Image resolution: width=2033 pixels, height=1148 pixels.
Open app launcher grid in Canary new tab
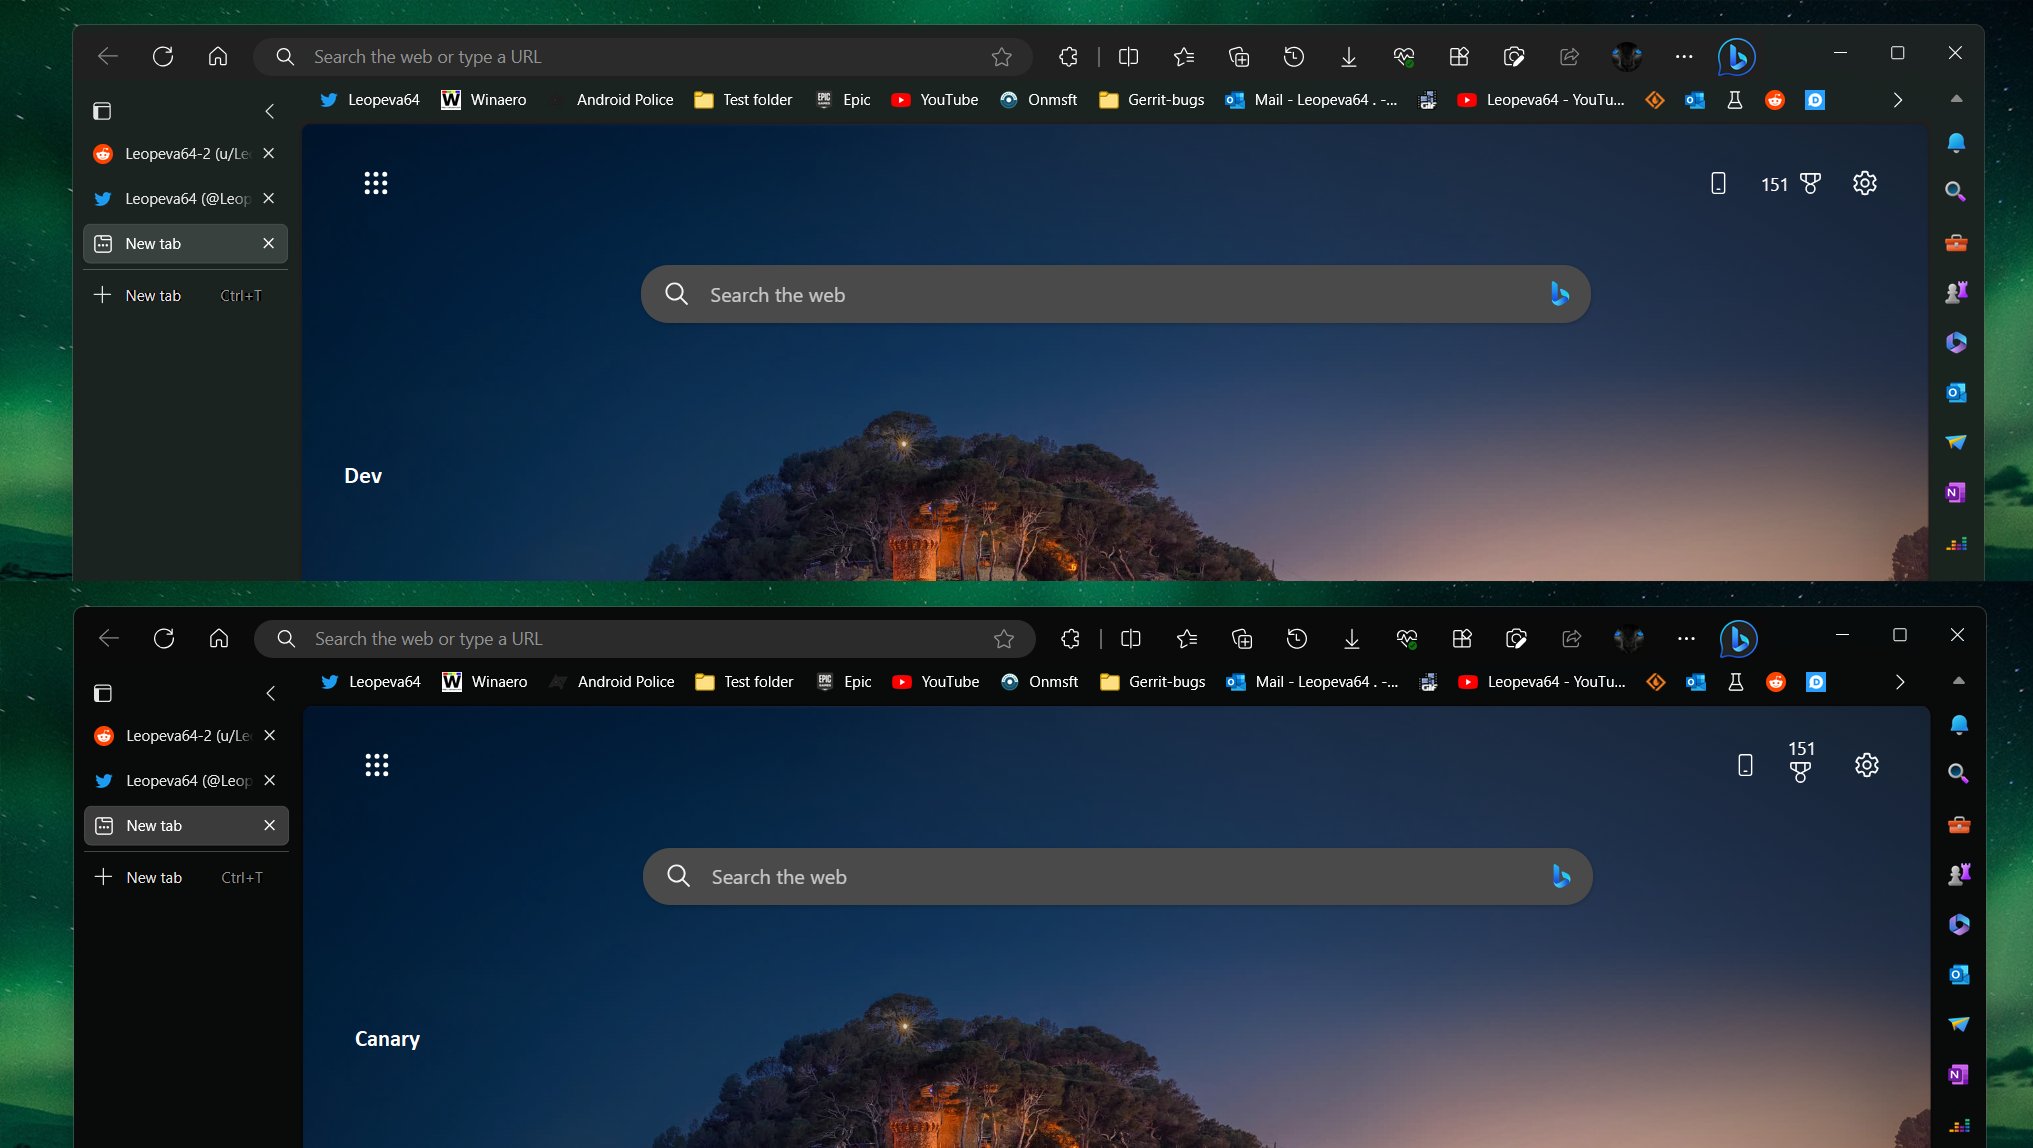[x=377, y=765]
